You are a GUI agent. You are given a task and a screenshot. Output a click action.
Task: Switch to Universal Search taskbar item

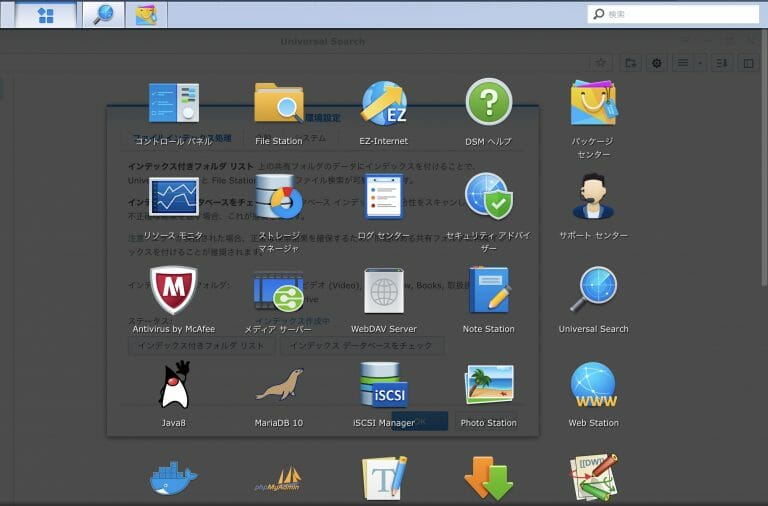[x=103, y=15]
